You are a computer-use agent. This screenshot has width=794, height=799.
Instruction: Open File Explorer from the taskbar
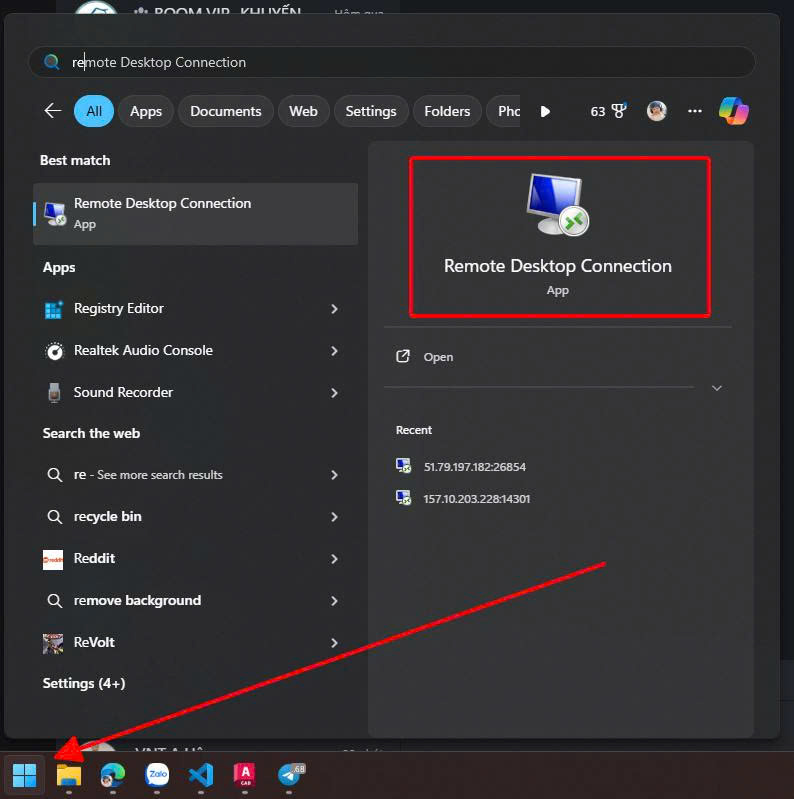(x=68, y=775)
